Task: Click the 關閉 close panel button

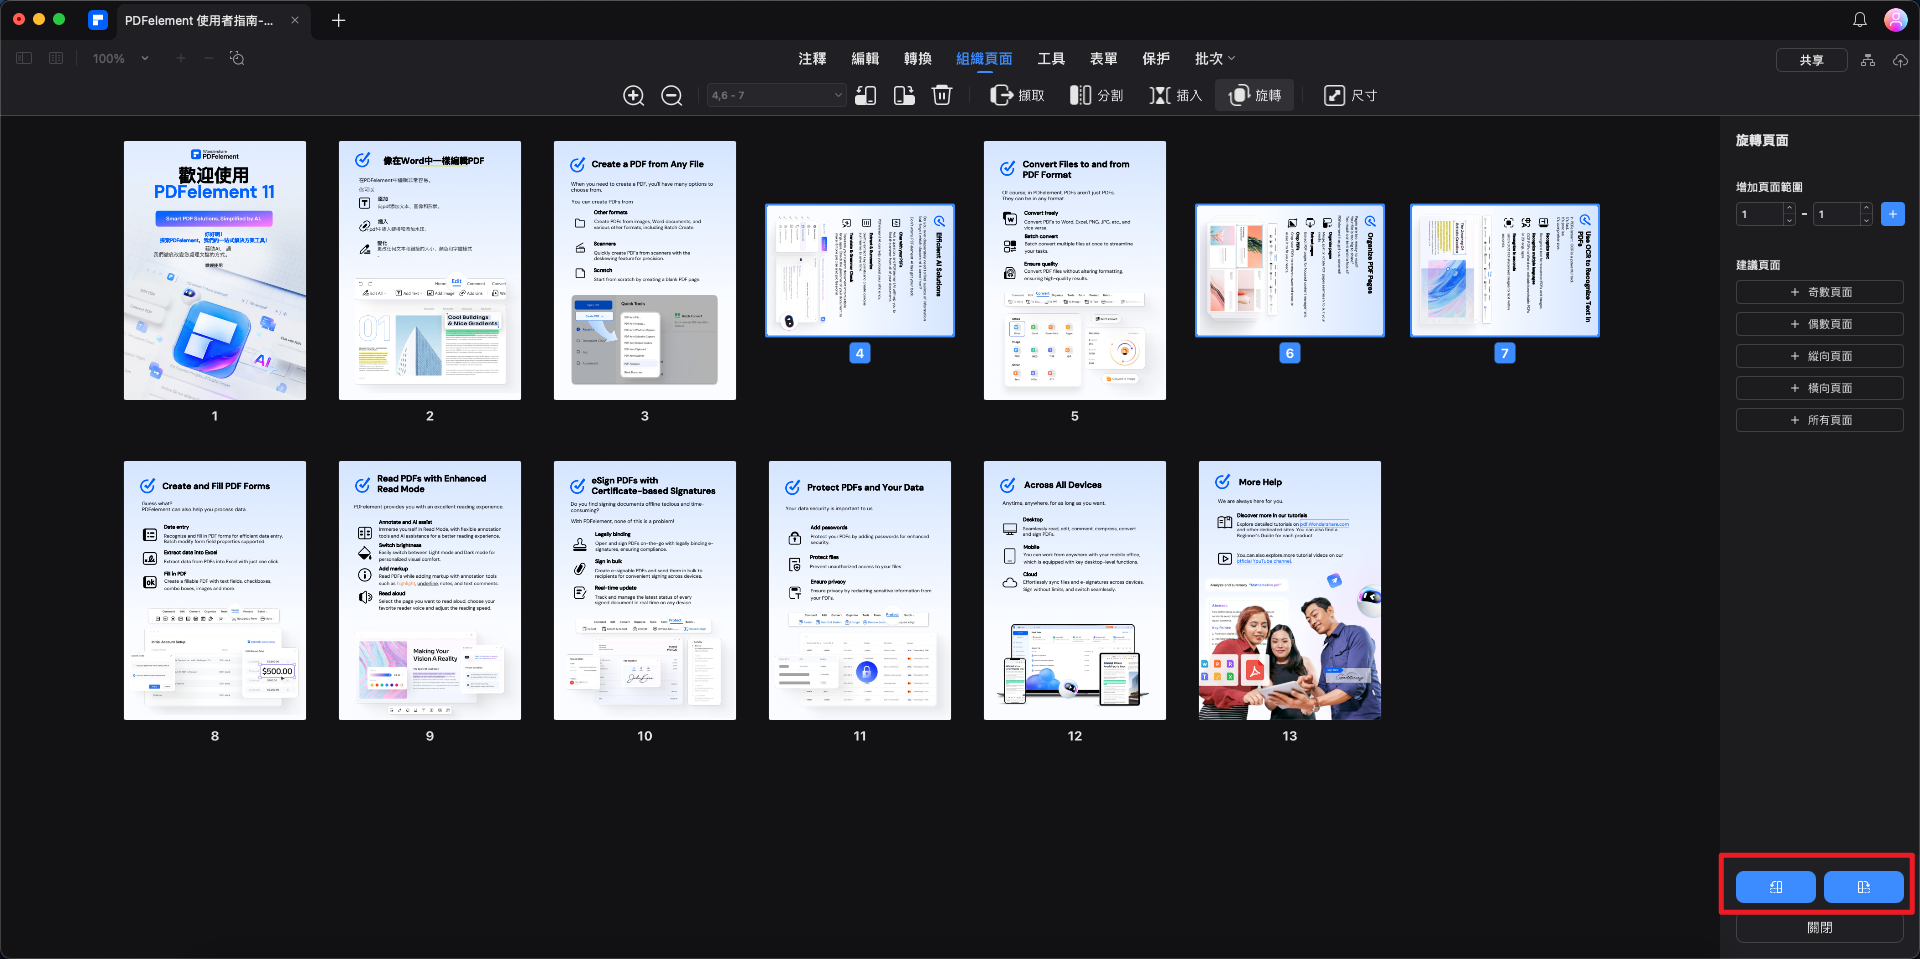Action: click(1819, 928)
